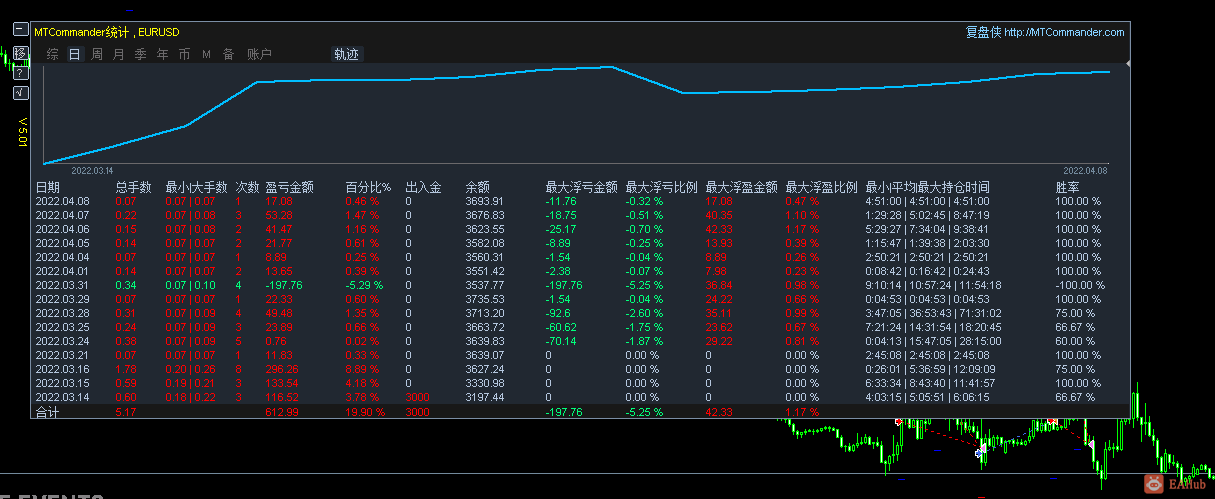
Task: Click the 最小平均最大持仓时间 column header
Action: click(928, 187)
